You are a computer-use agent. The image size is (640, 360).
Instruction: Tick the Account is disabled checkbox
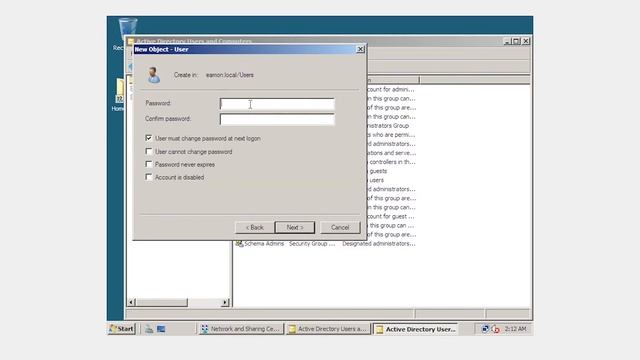coord(149,177)
